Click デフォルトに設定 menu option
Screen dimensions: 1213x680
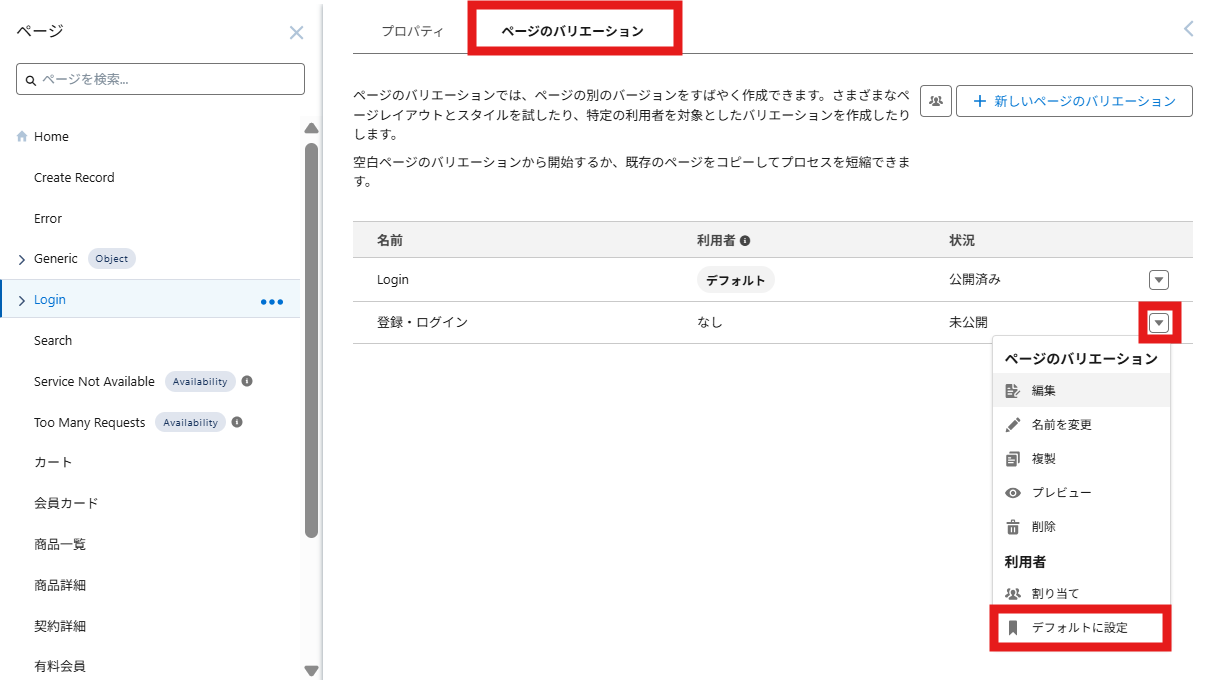(1079, 628)
